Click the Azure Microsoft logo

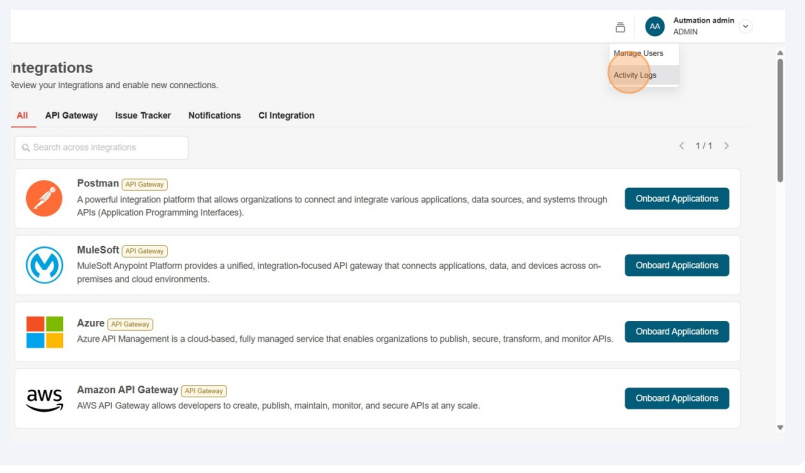[x=45, y=332]
